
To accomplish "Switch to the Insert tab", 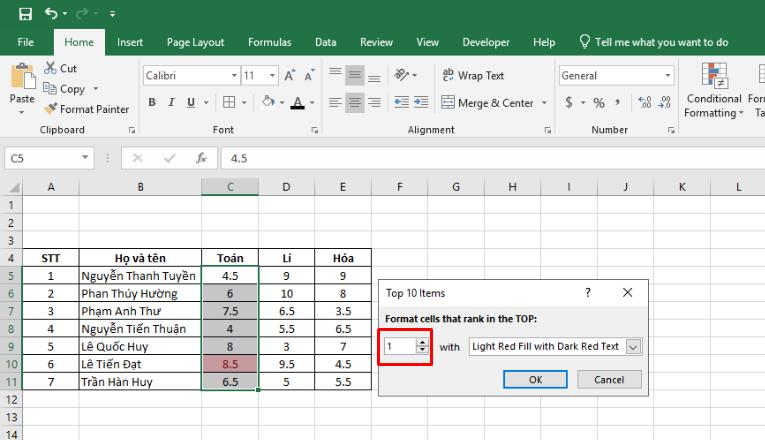I will [130, 42].
